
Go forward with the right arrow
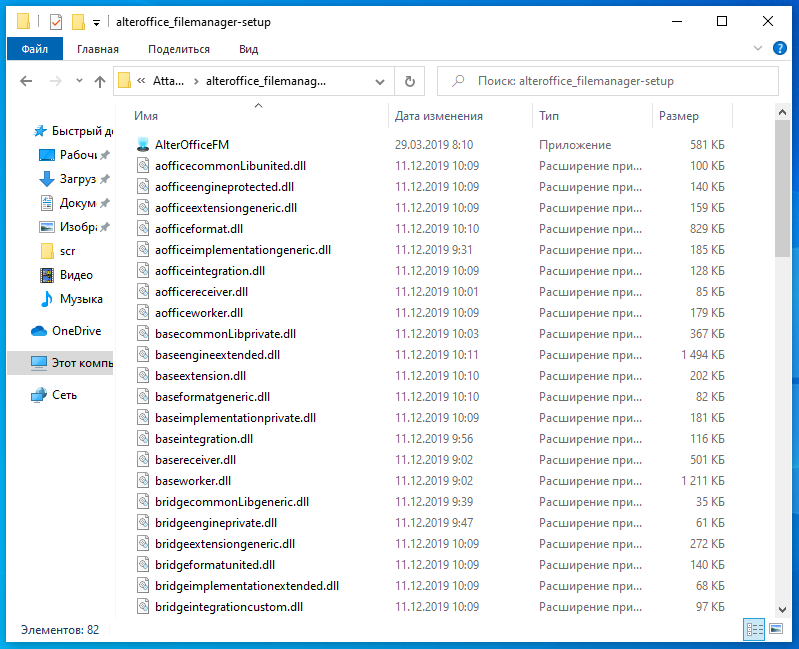(56, 81)
